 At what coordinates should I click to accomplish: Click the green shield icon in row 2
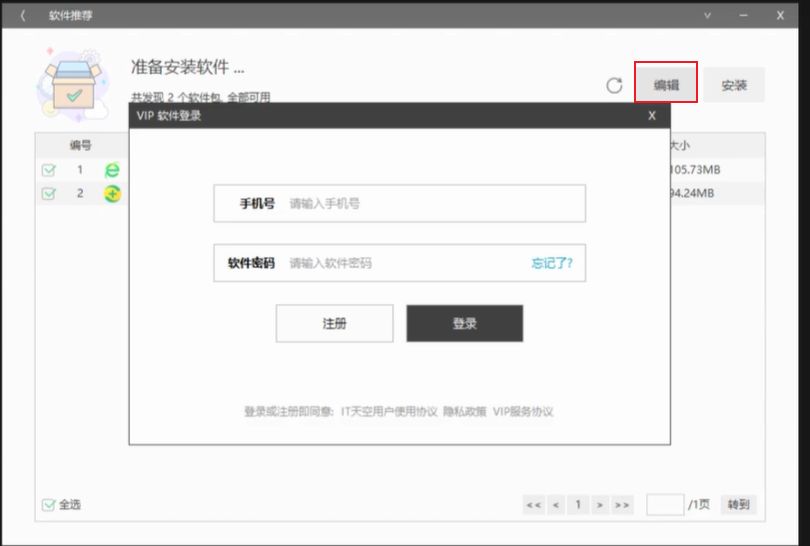click(x=113, y=193)
